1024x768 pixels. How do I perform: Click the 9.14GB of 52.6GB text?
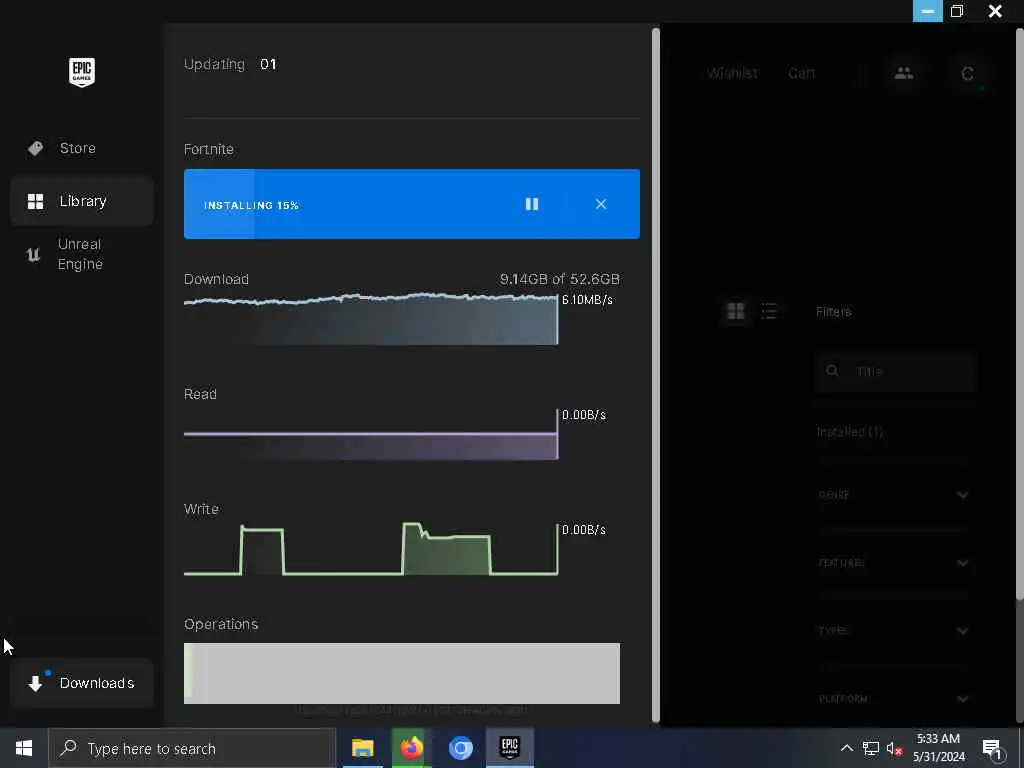[560, 280]
